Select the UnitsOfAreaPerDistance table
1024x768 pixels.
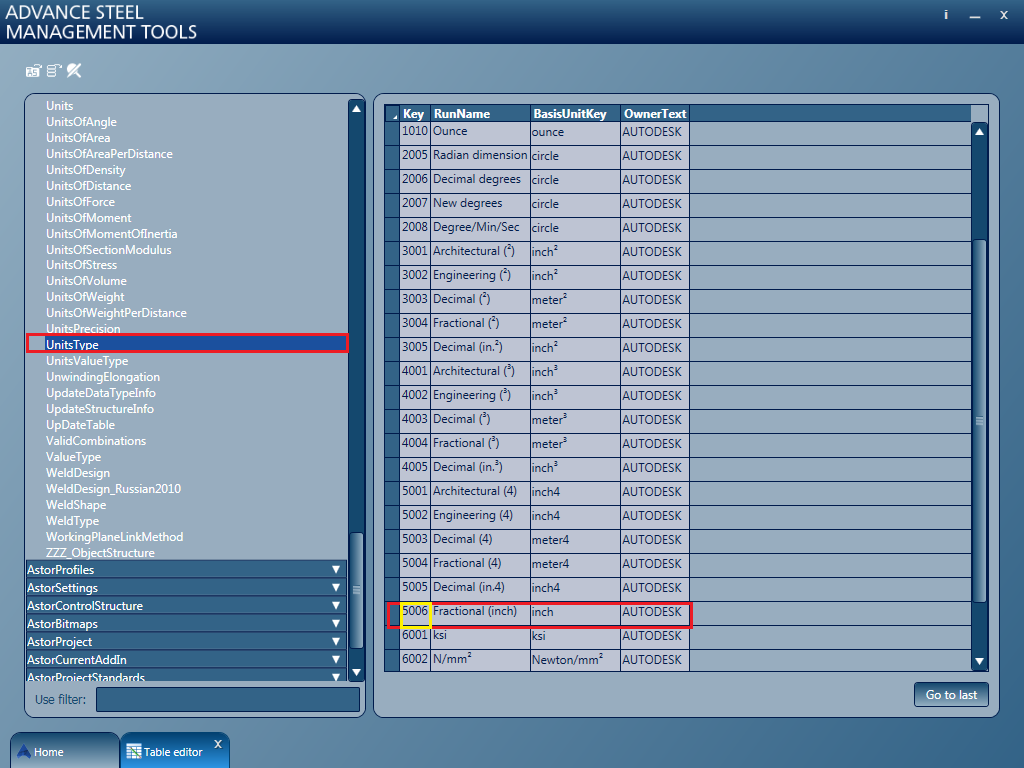click(109, 153)
